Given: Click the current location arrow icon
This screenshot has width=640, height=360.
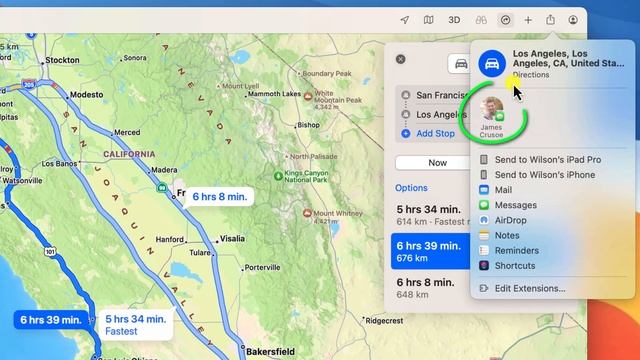Looking at the screenshot, I should click(x=404, y=20).
